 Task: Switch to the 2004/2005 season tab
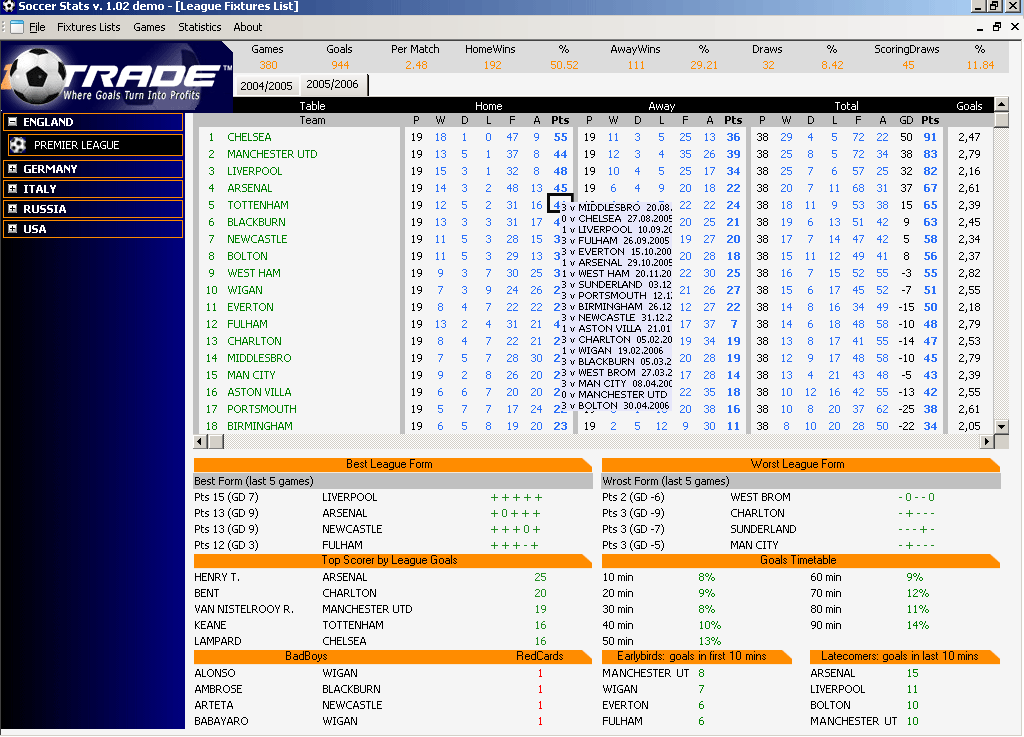point(266,86)
